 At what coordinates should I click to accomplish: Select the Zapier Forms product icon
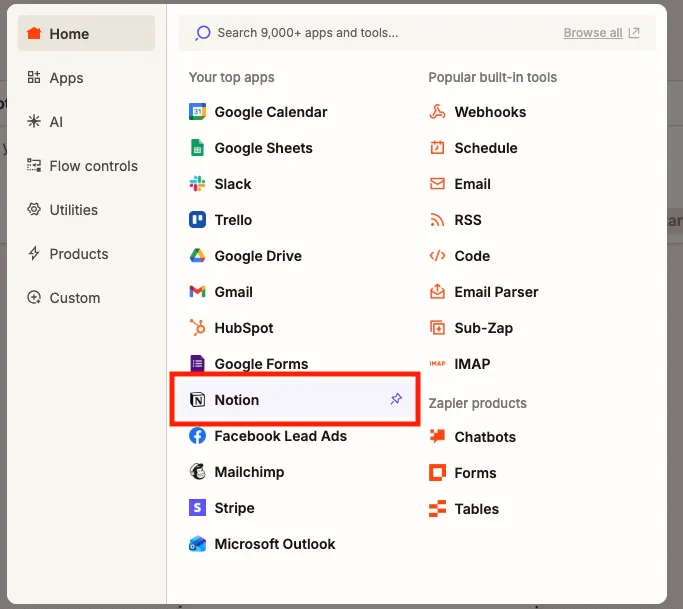point(437,472)
